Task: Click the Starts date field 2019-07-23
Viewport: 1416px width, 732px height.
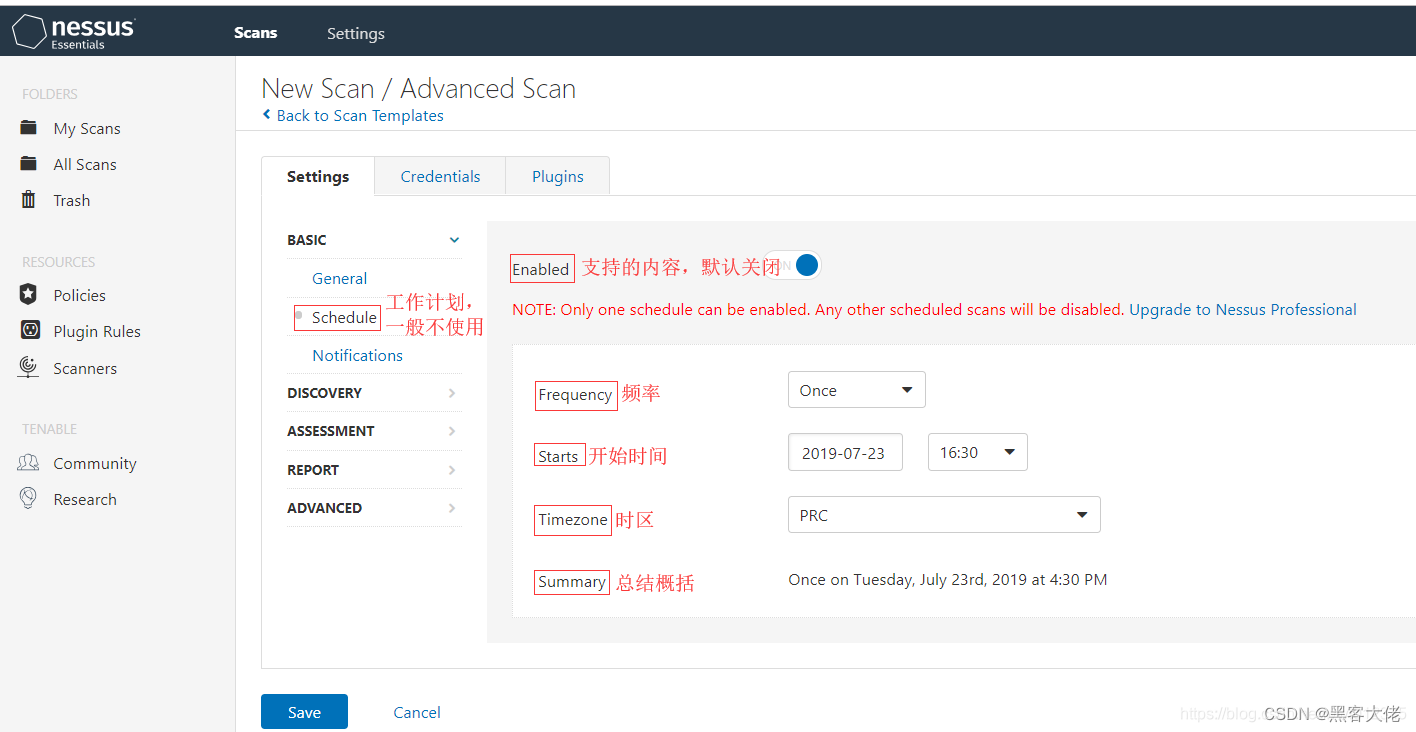Action: point(845,452)
